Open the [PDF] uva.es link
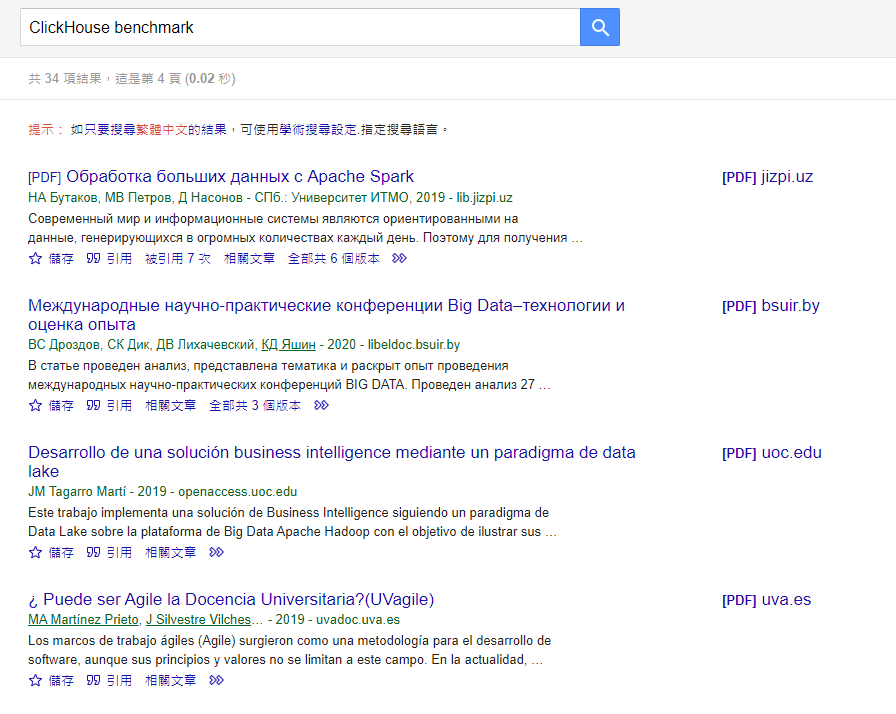Viewport: 896px width, 714px height. coord(766,599)
